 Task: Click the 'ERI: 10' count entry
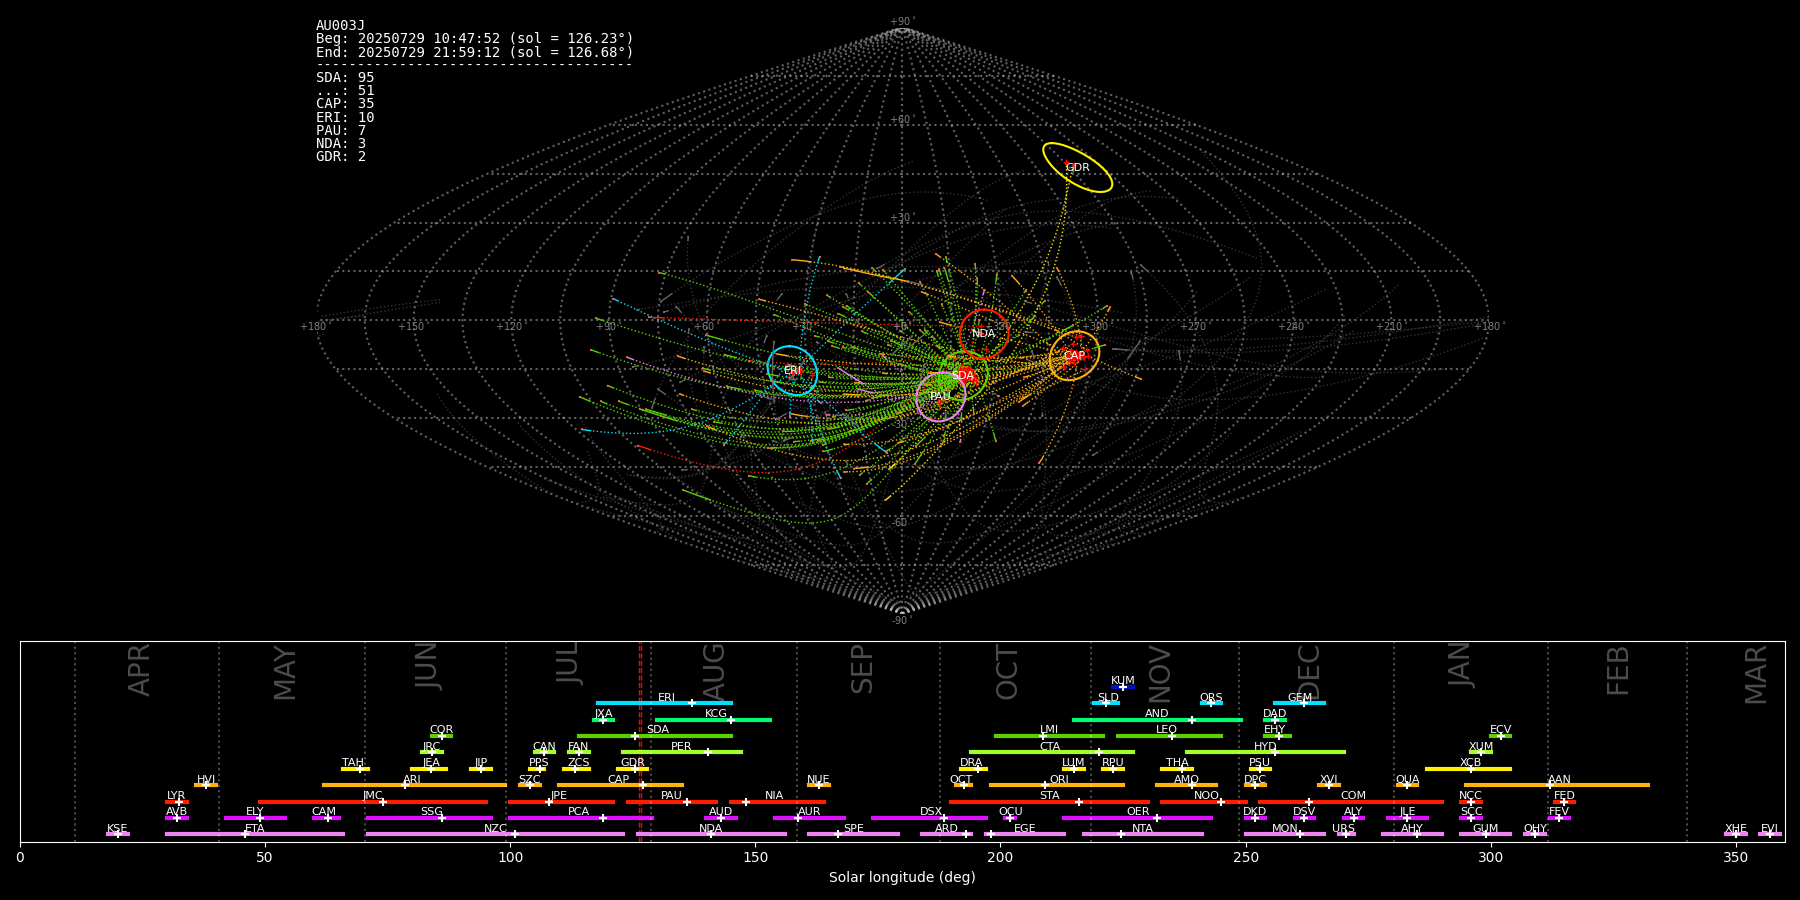[x=345, y=118]
